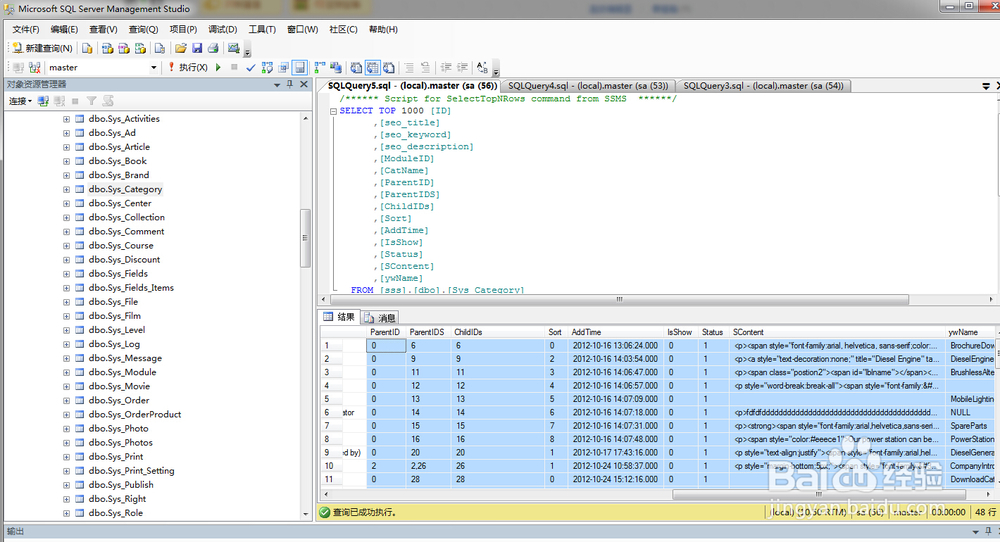Image resolution: width=1000 pixels, height=542 pixels.
Task: Open Analysis Services XMLA query icon
Action: (140, 48)
